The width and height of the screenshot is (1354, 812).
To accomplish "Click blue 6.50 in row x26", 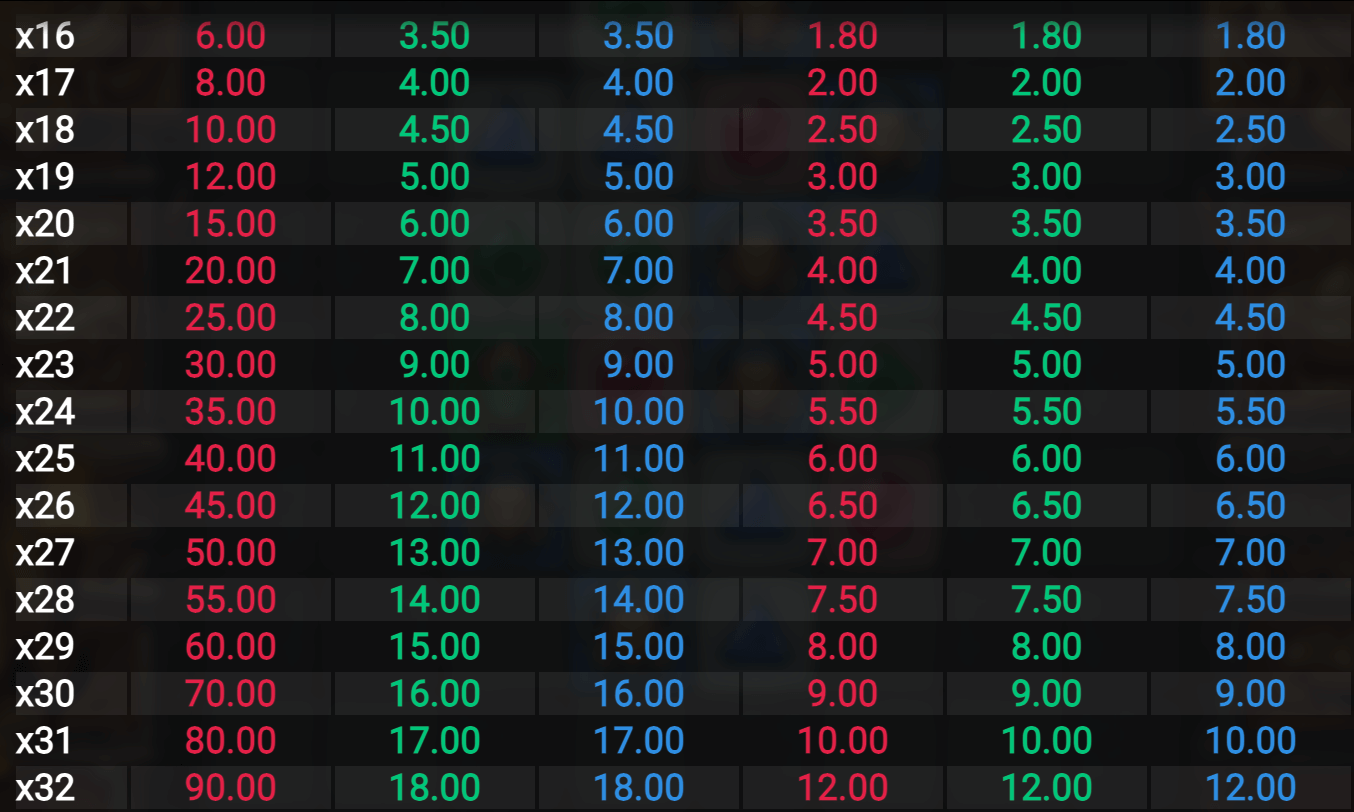I will click(x=1251, y=506).
